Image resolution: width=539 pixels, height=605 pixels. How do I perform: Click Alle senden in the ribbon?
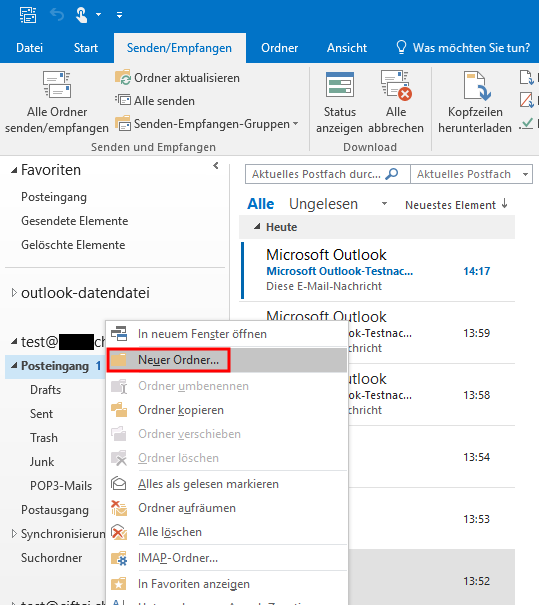[x=155, y=101]
